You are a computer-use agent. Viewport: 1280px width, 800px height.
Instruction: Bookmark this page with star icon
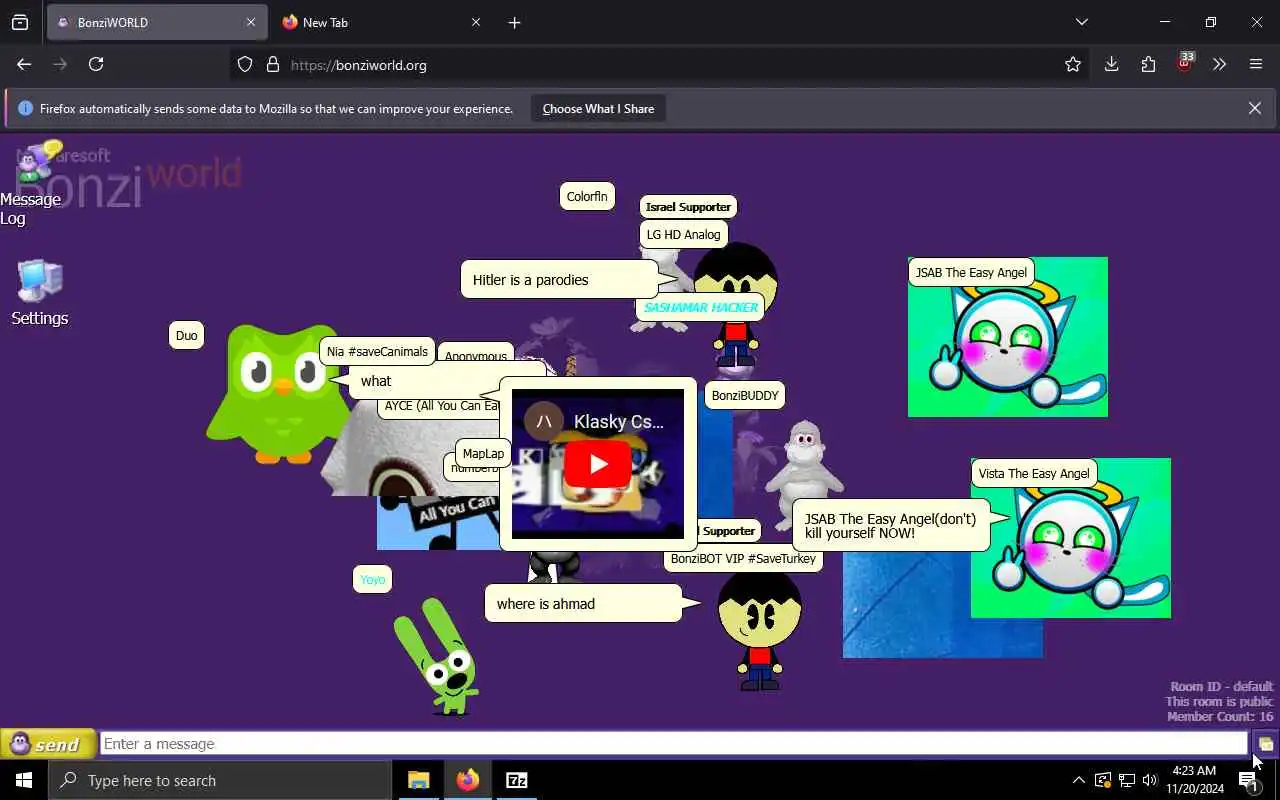tap(1073, 65)
